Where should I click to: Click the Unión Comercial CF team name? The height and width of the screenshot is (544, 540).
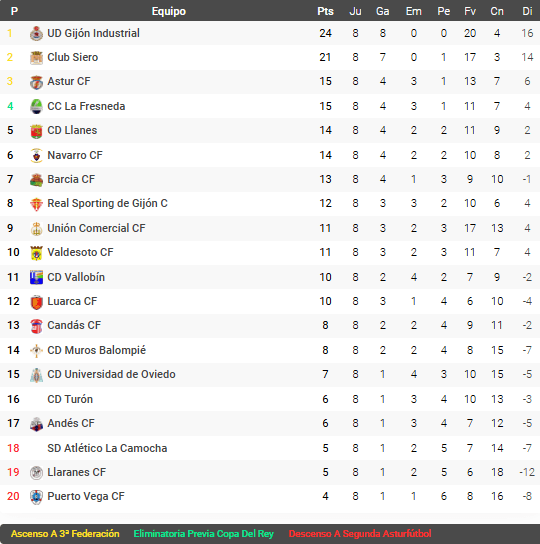96,228
